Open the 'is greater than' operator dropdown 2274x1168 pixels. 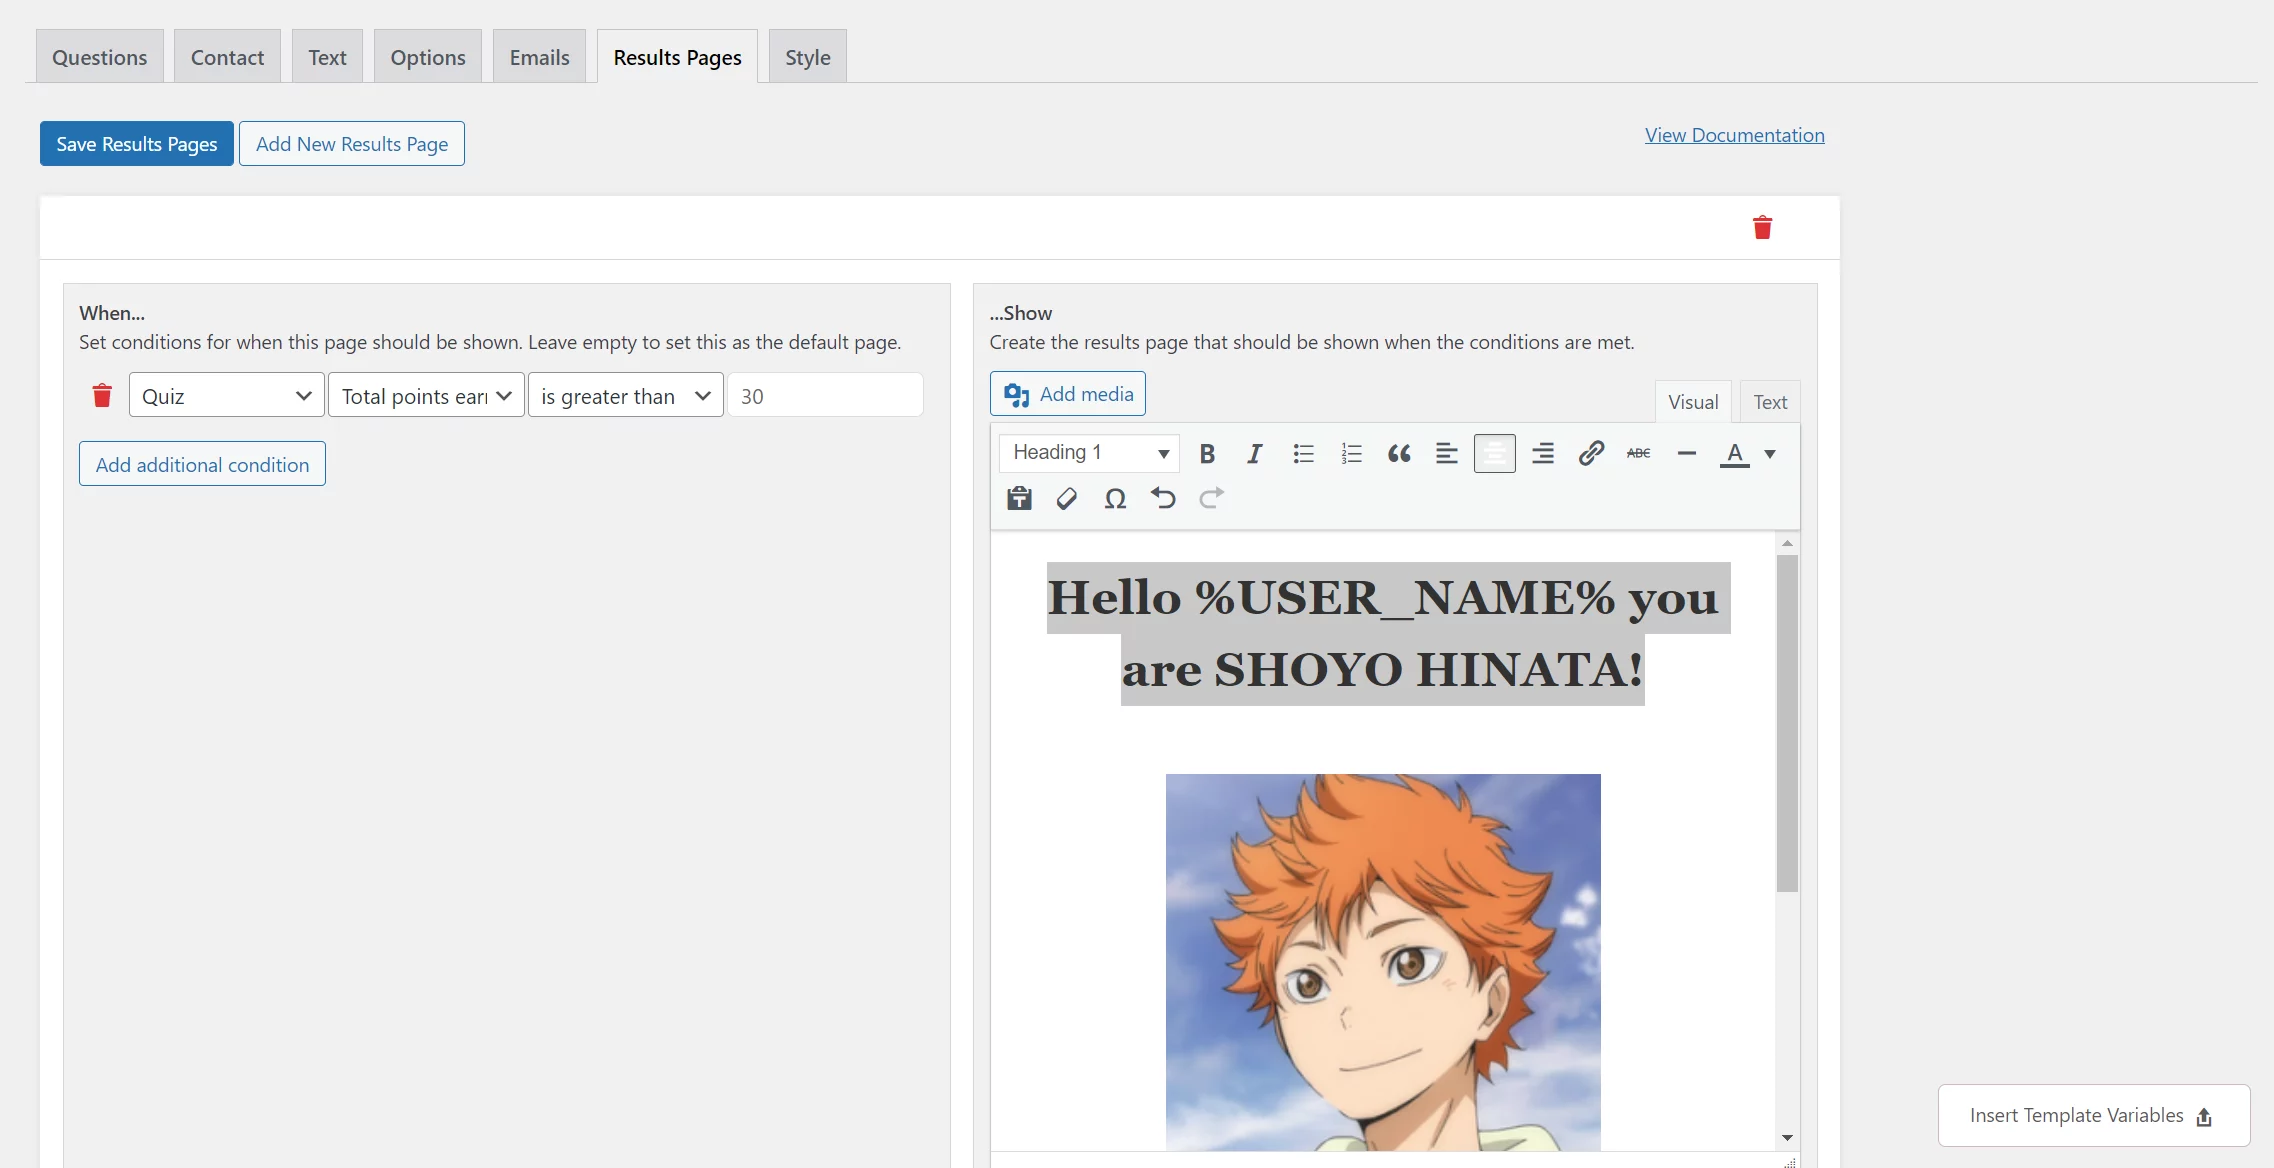point(626,395)
